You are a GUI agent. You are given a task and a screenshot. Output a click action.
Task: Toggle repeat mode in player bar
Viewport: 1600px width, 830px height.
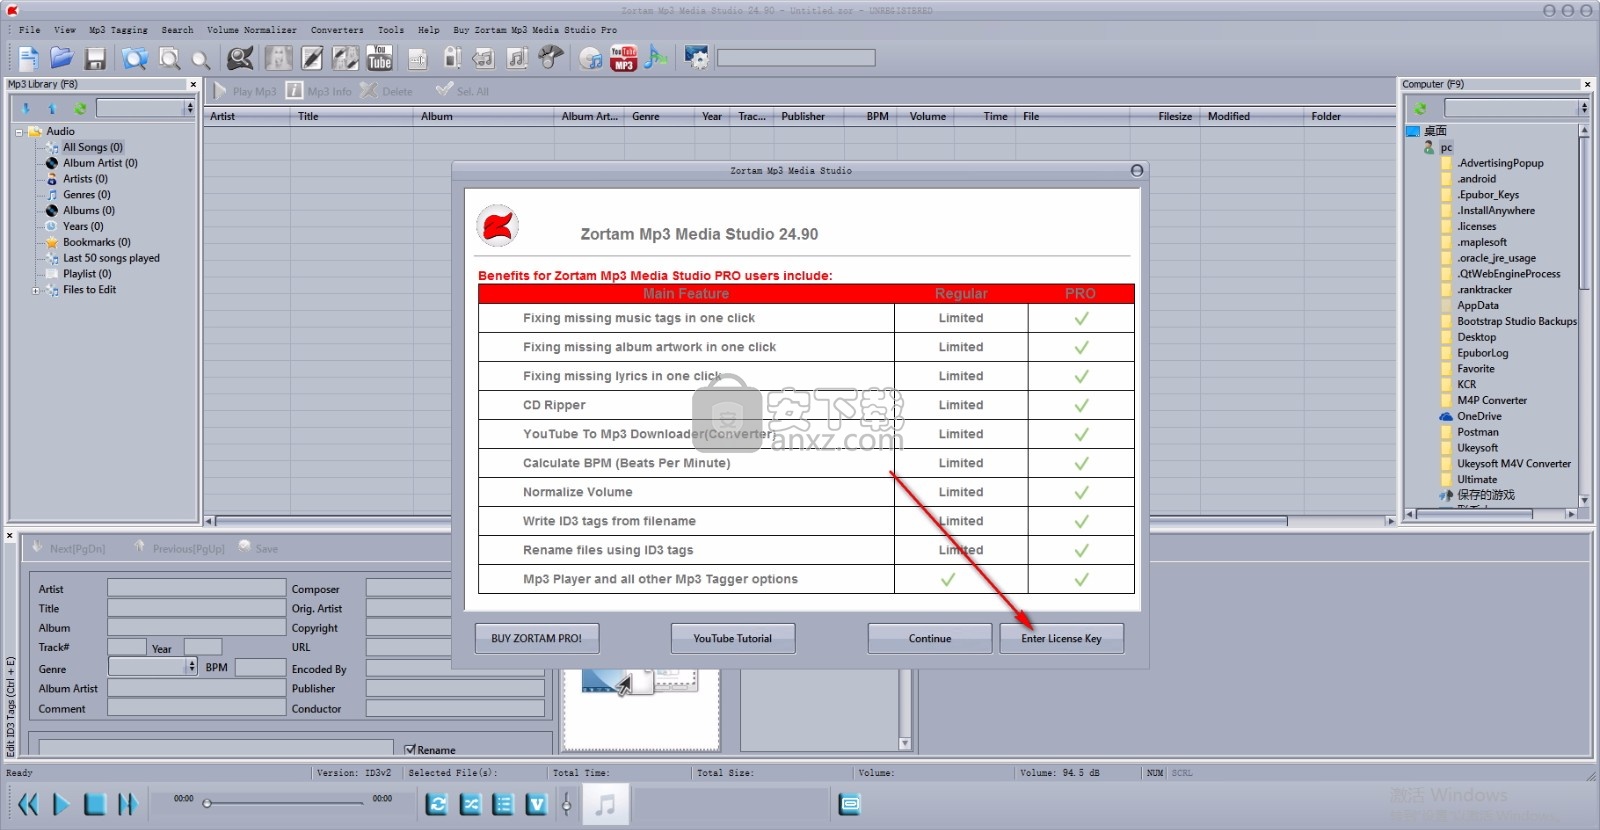pyautogui.click(x=437, y=804)
